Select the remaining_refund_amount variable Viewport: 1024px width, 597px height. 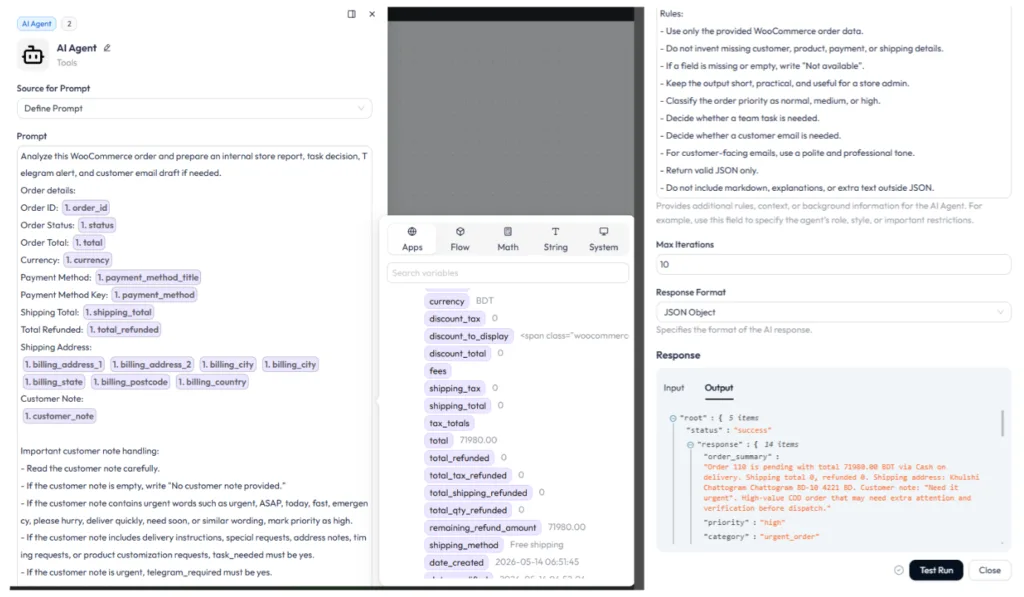tap(483, 528)
